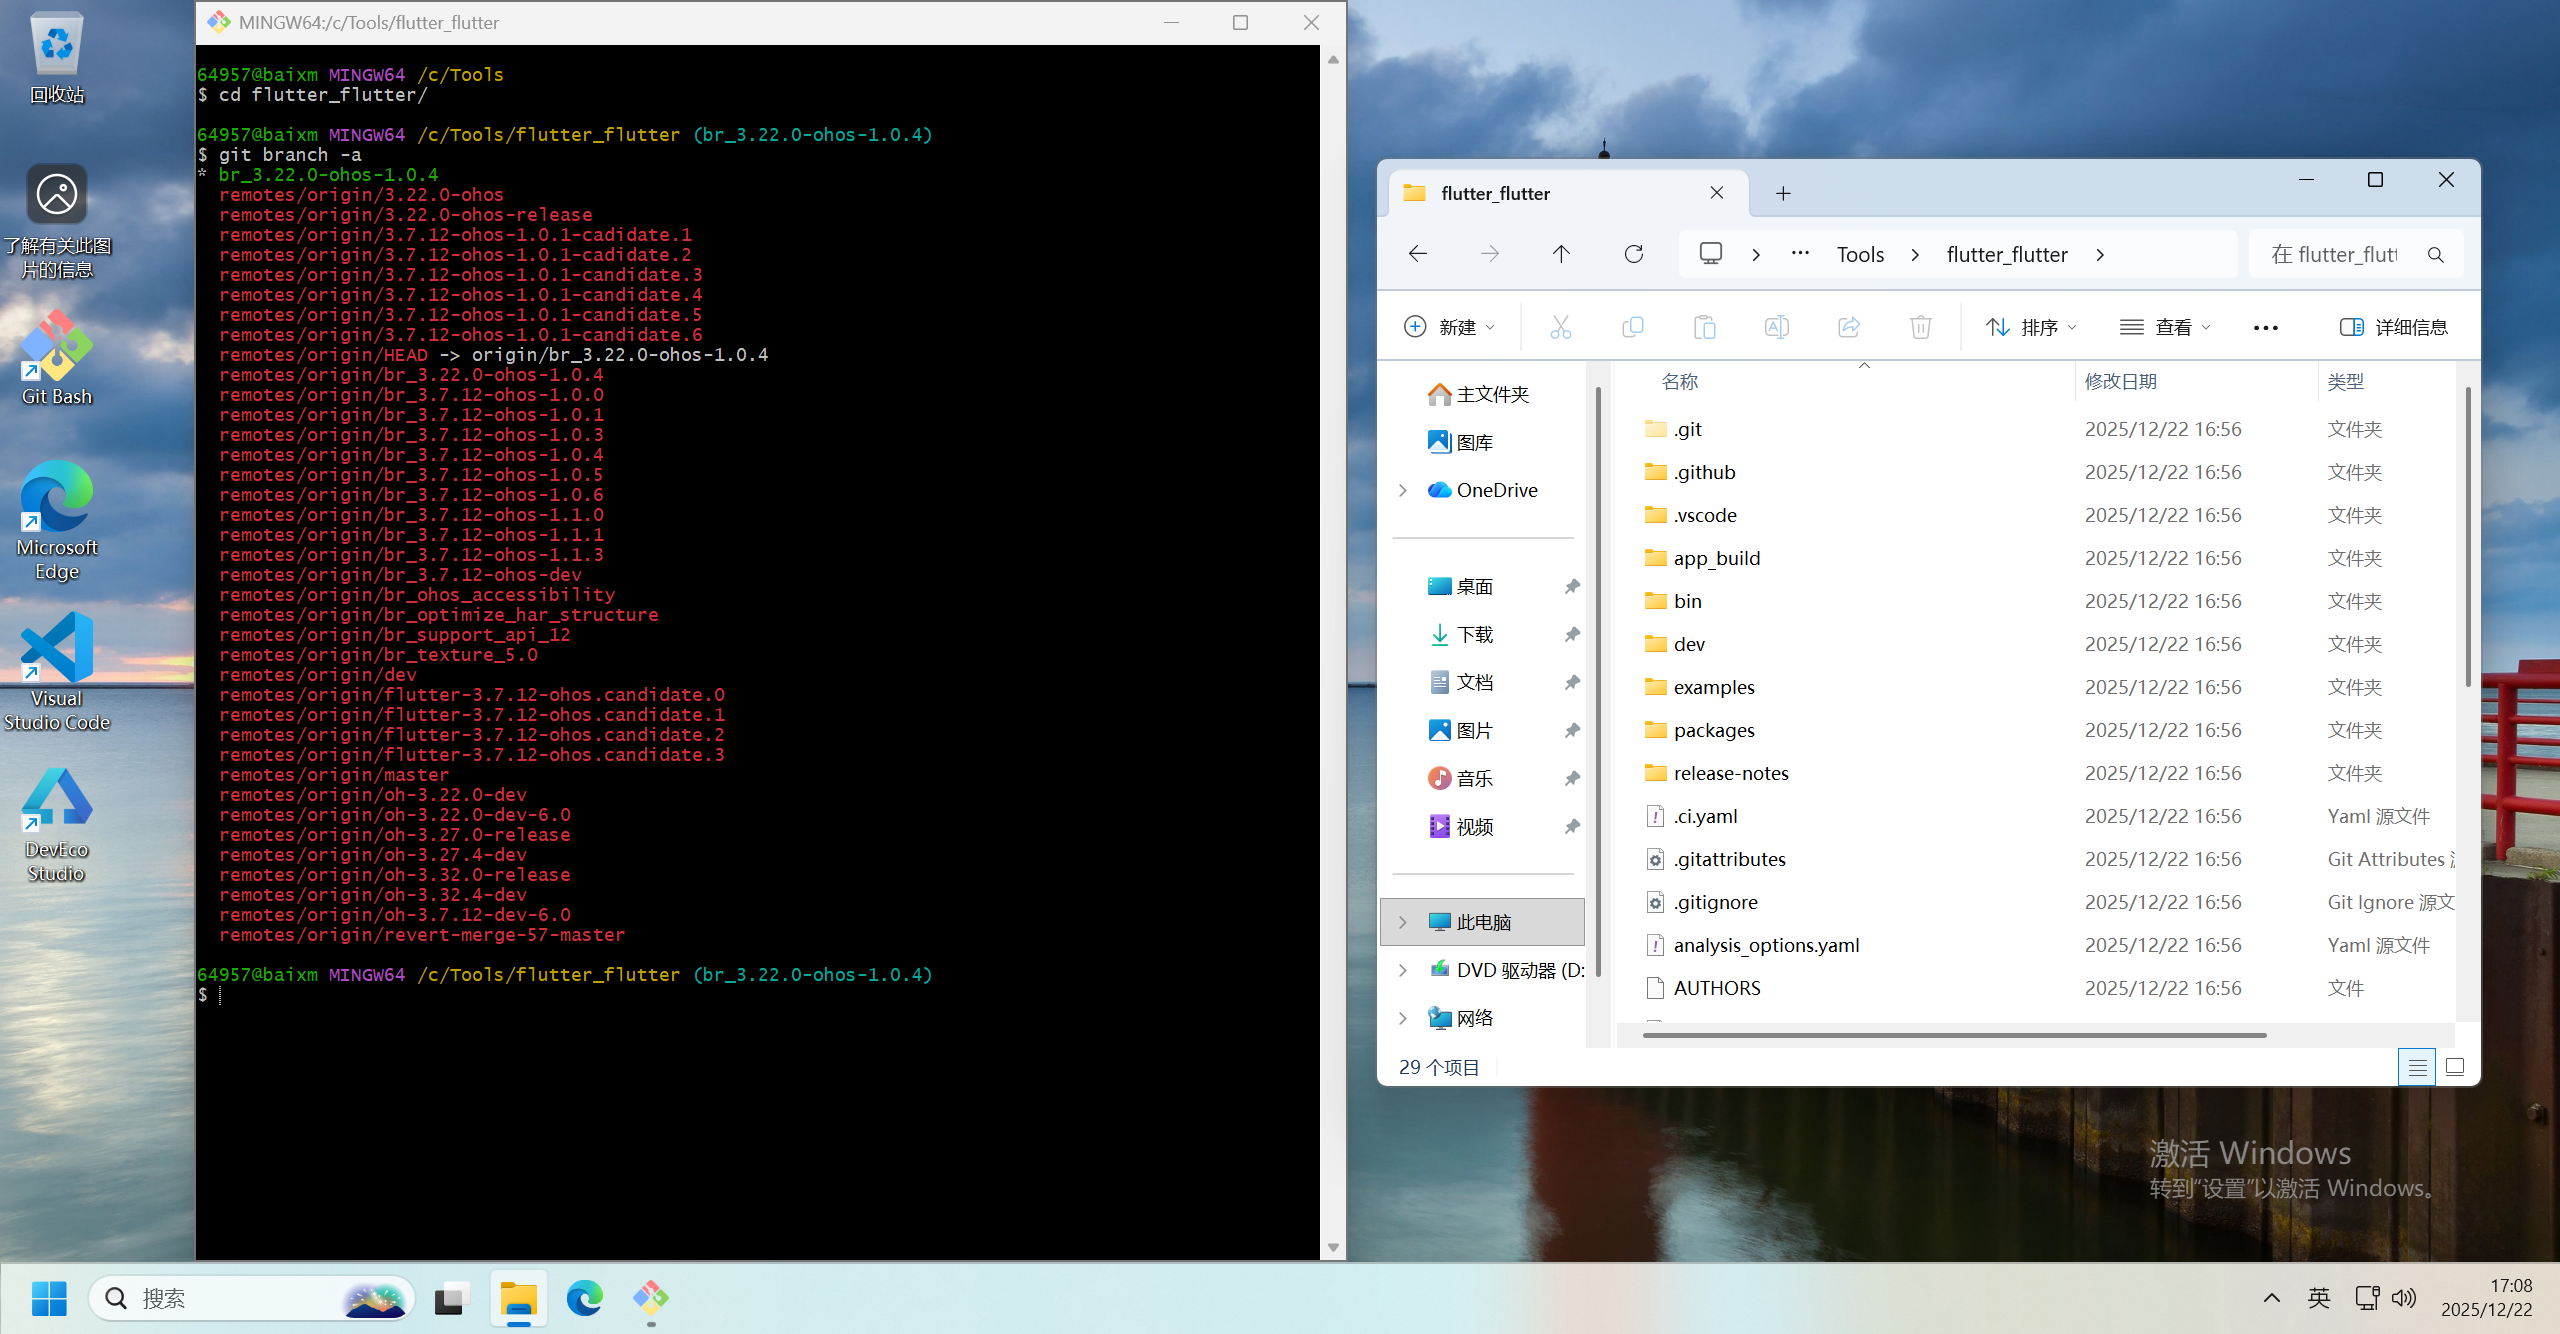
Task: Click the Back arrow in Explorer
Action: [x=1418, y=254]
